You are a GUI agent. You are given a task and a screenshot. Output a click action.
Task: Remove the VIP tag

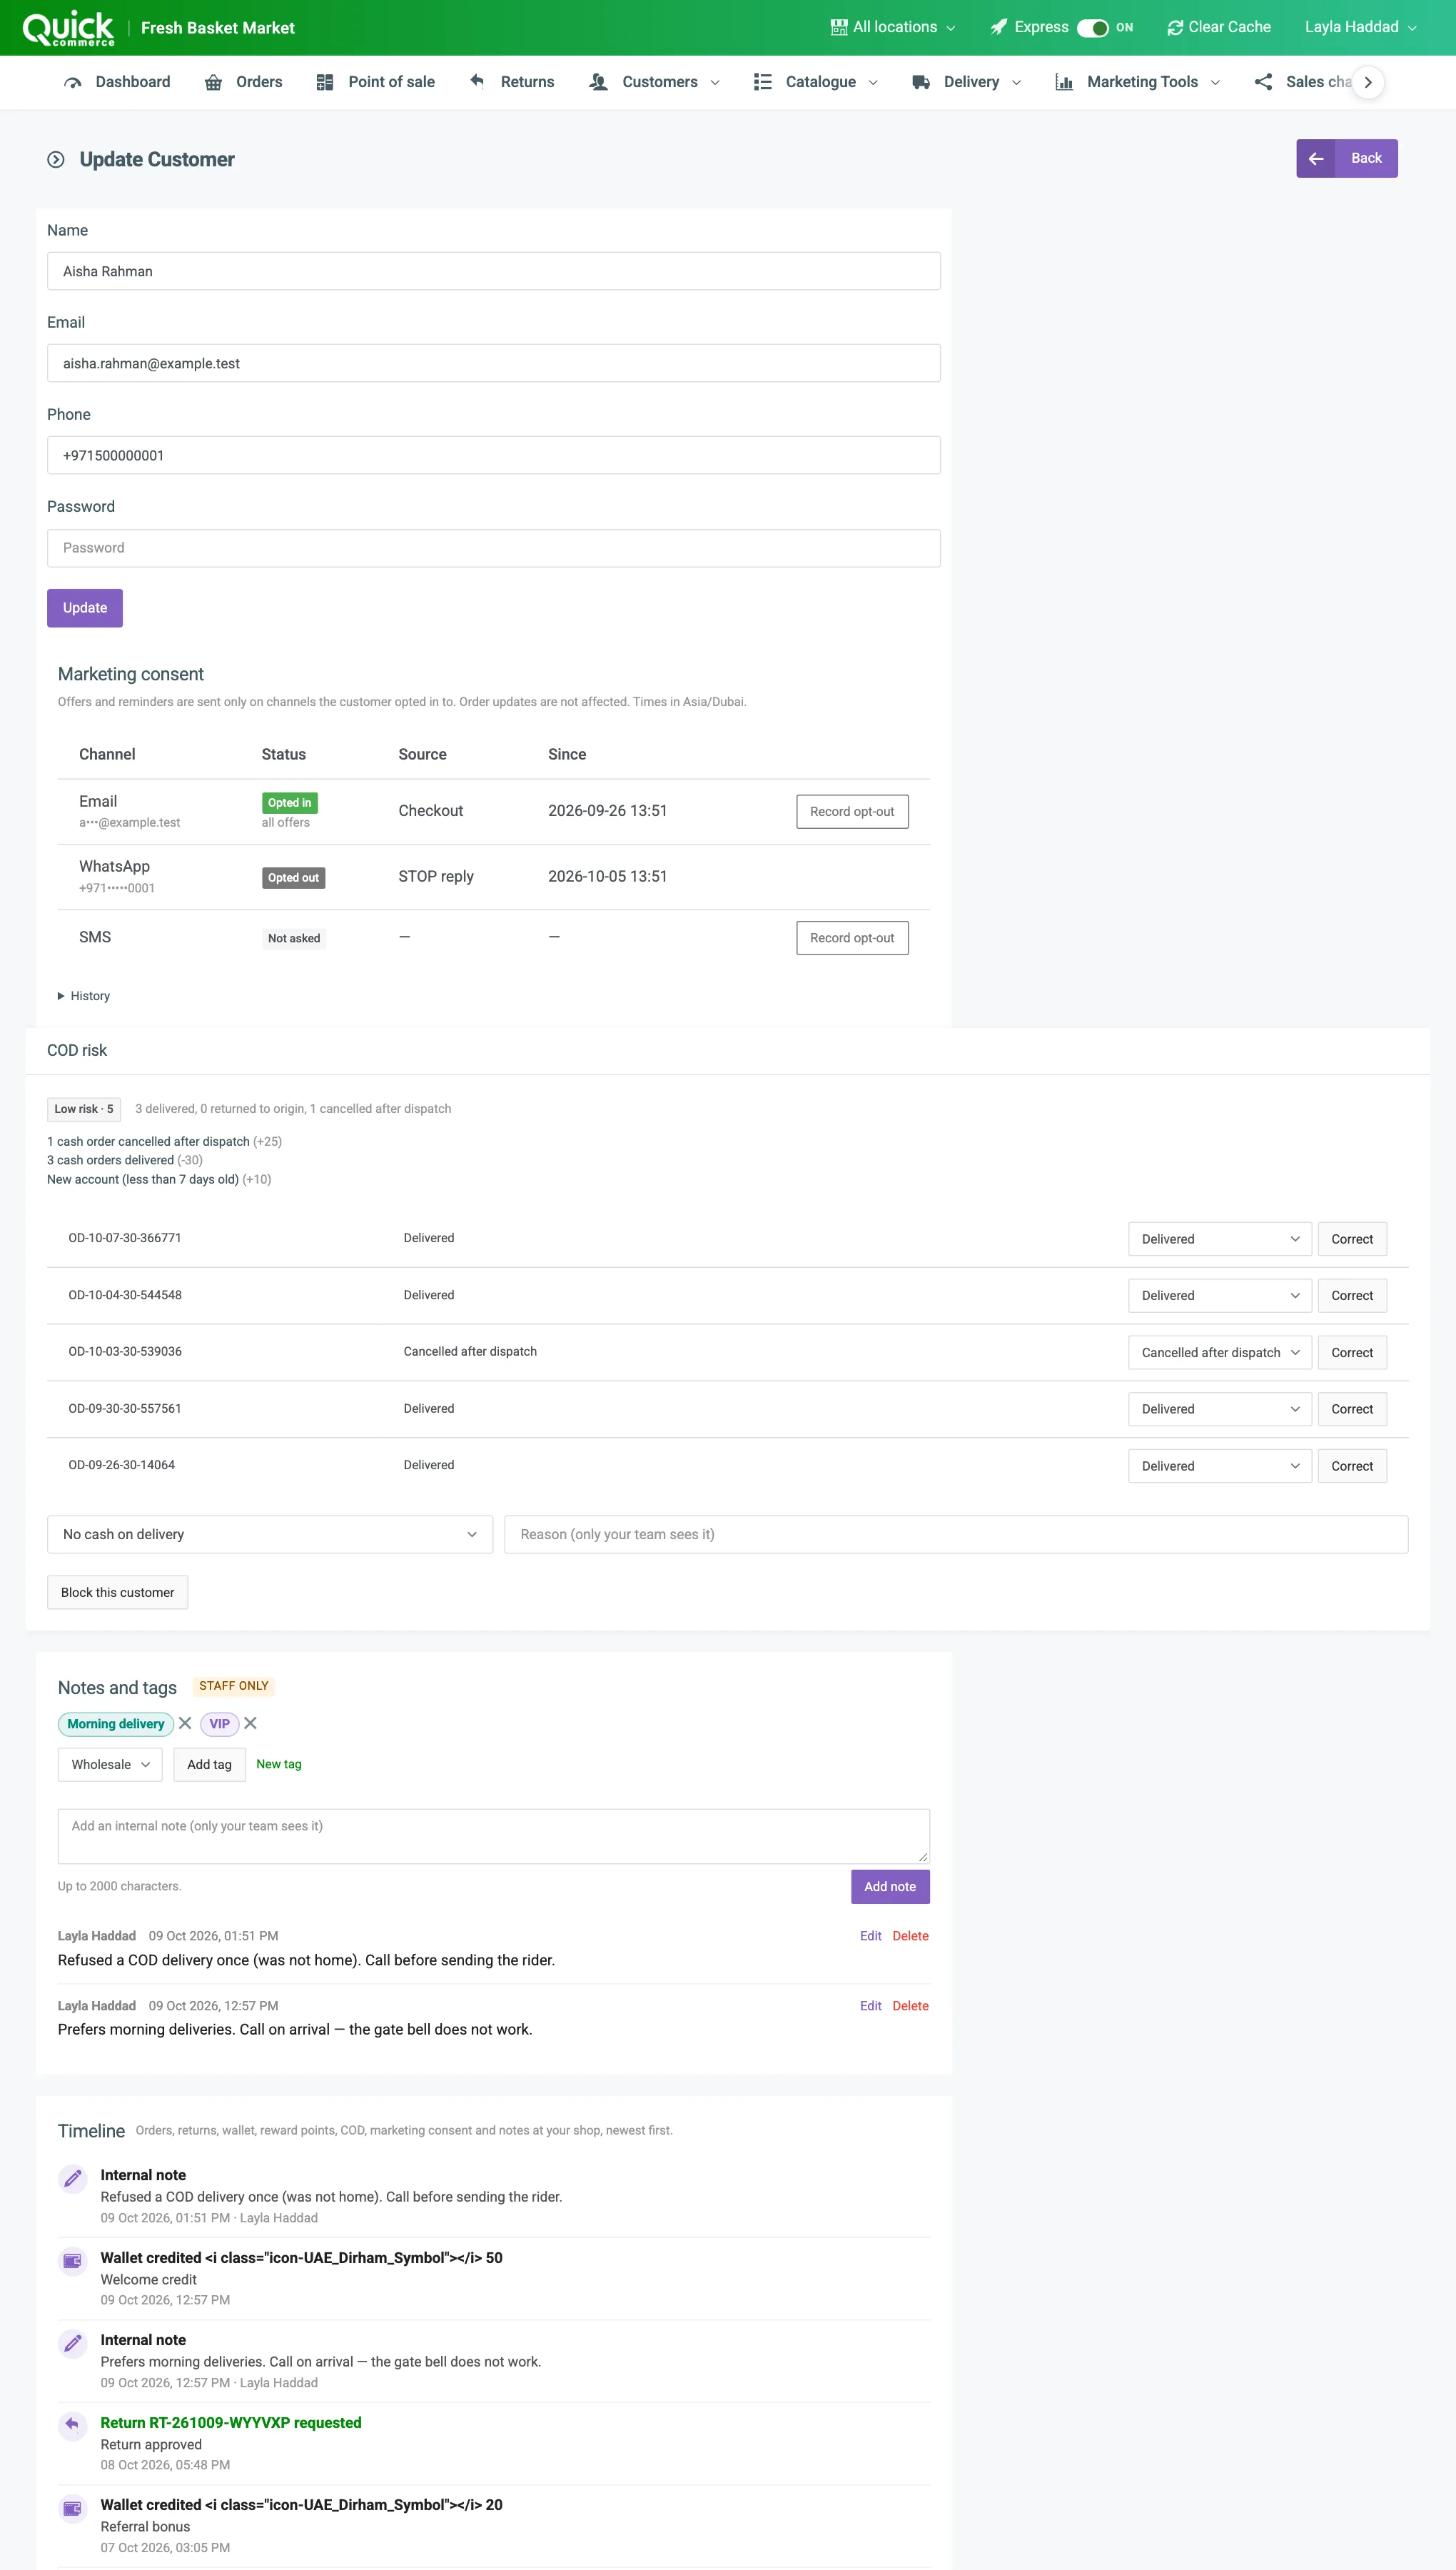[x=250, y=1723]
